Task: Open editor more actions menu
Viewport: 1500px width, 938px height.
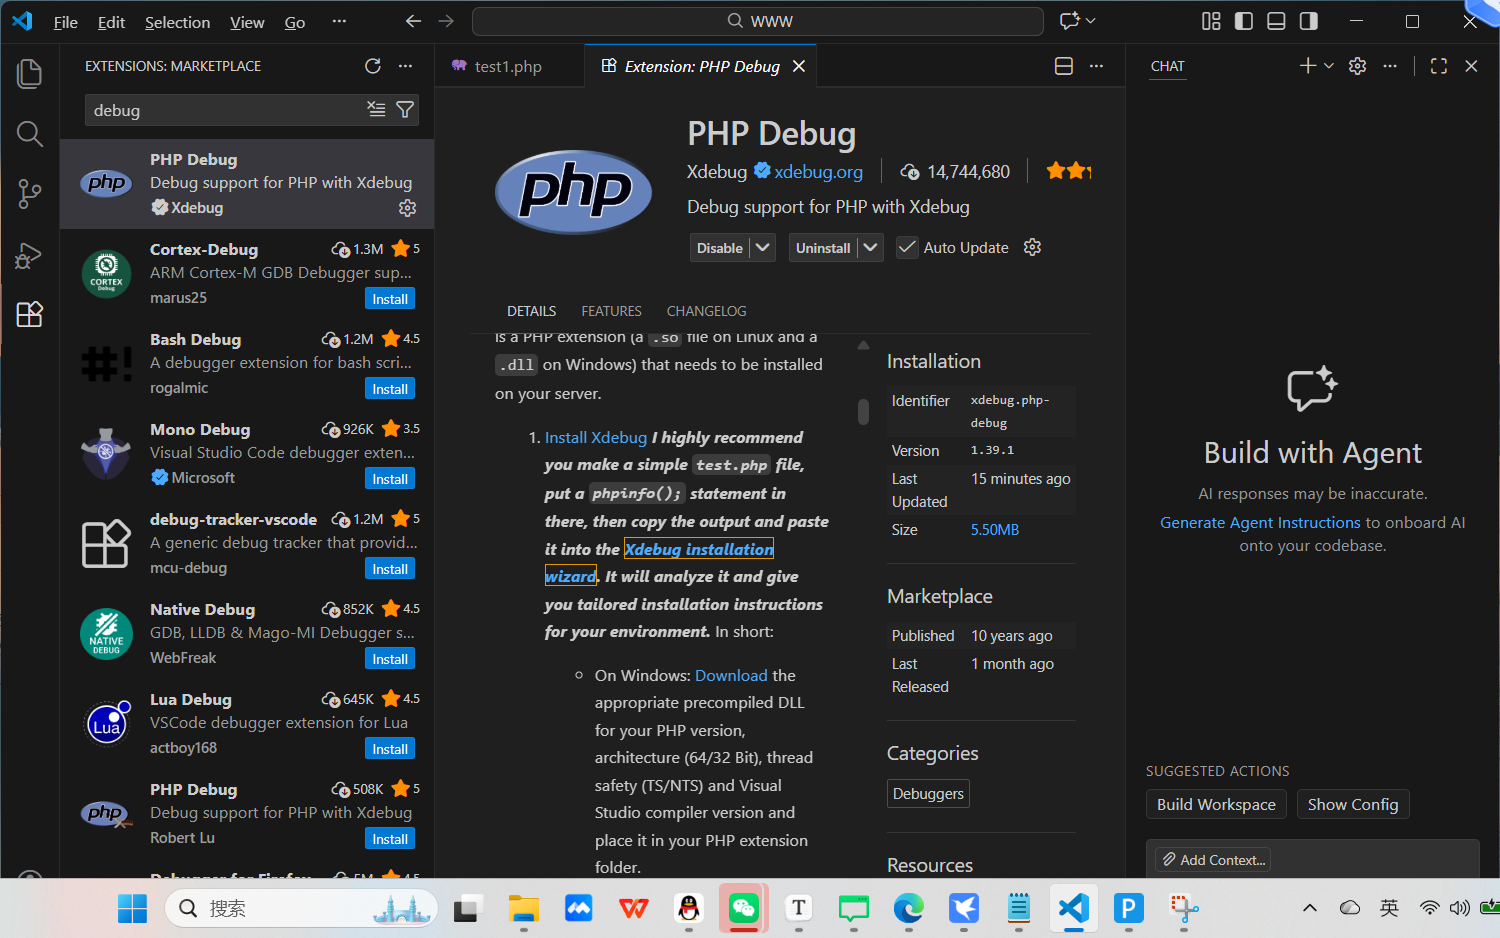Action: (x=1097, y=66)
